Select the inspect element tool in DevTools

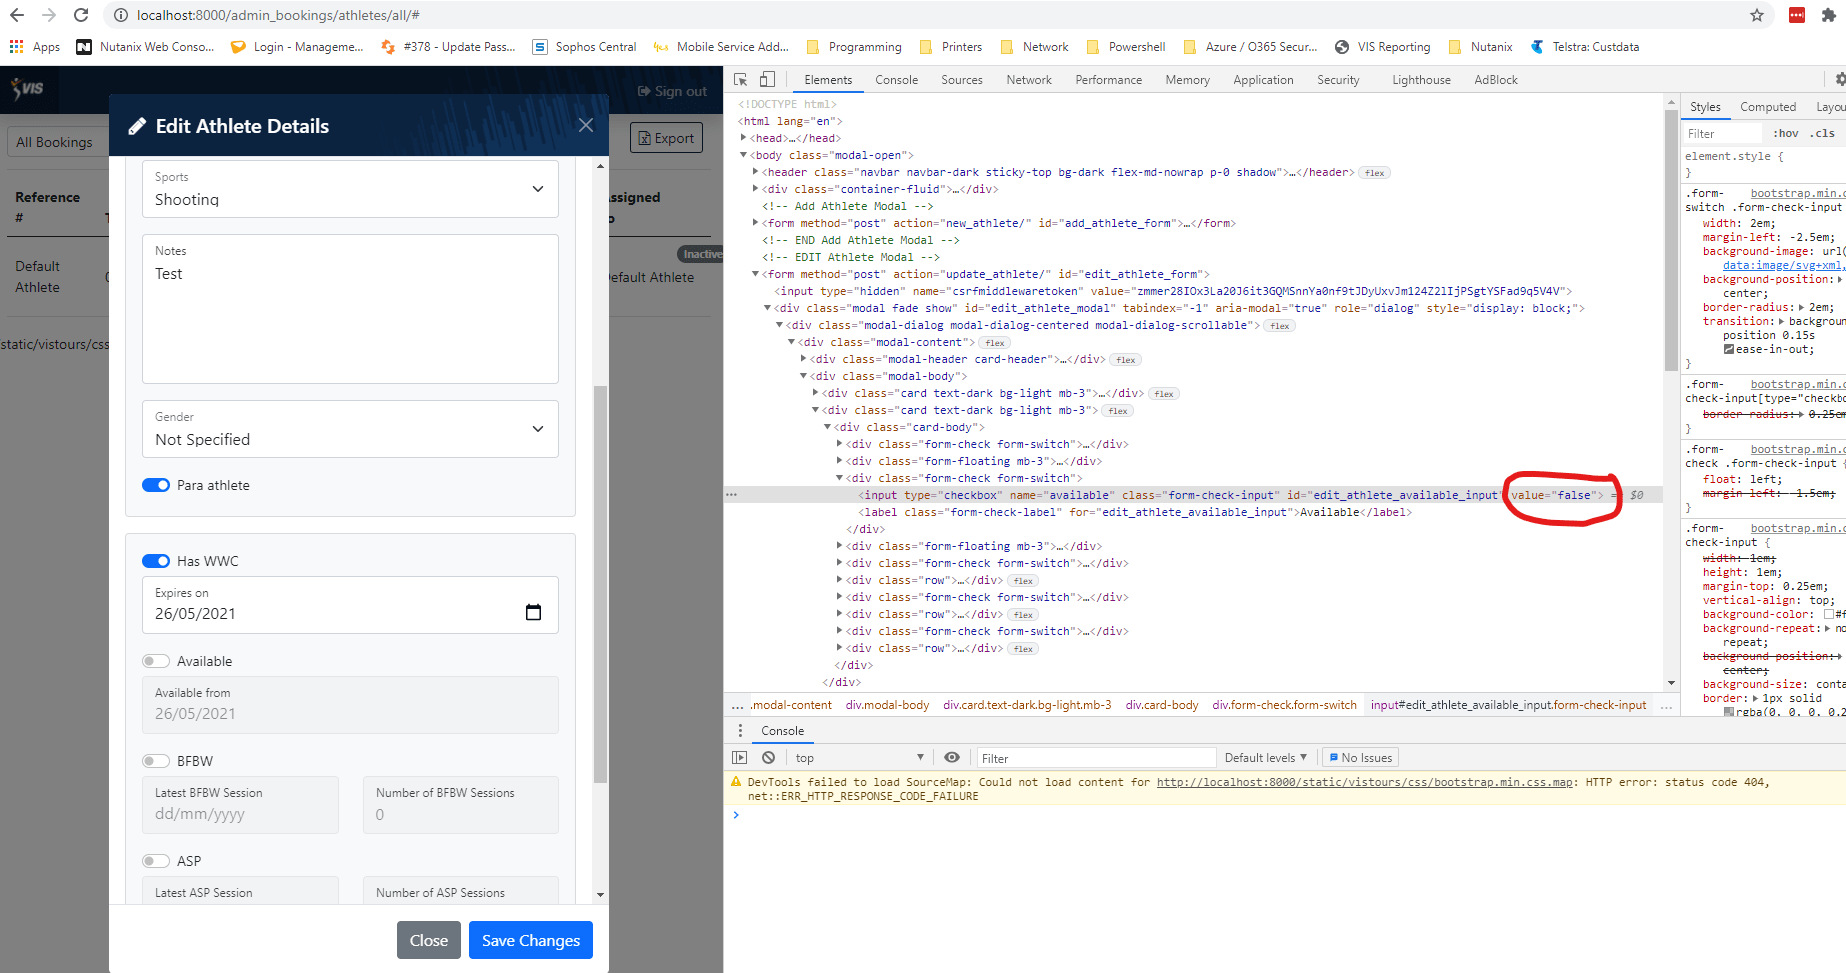click(740, 79)
